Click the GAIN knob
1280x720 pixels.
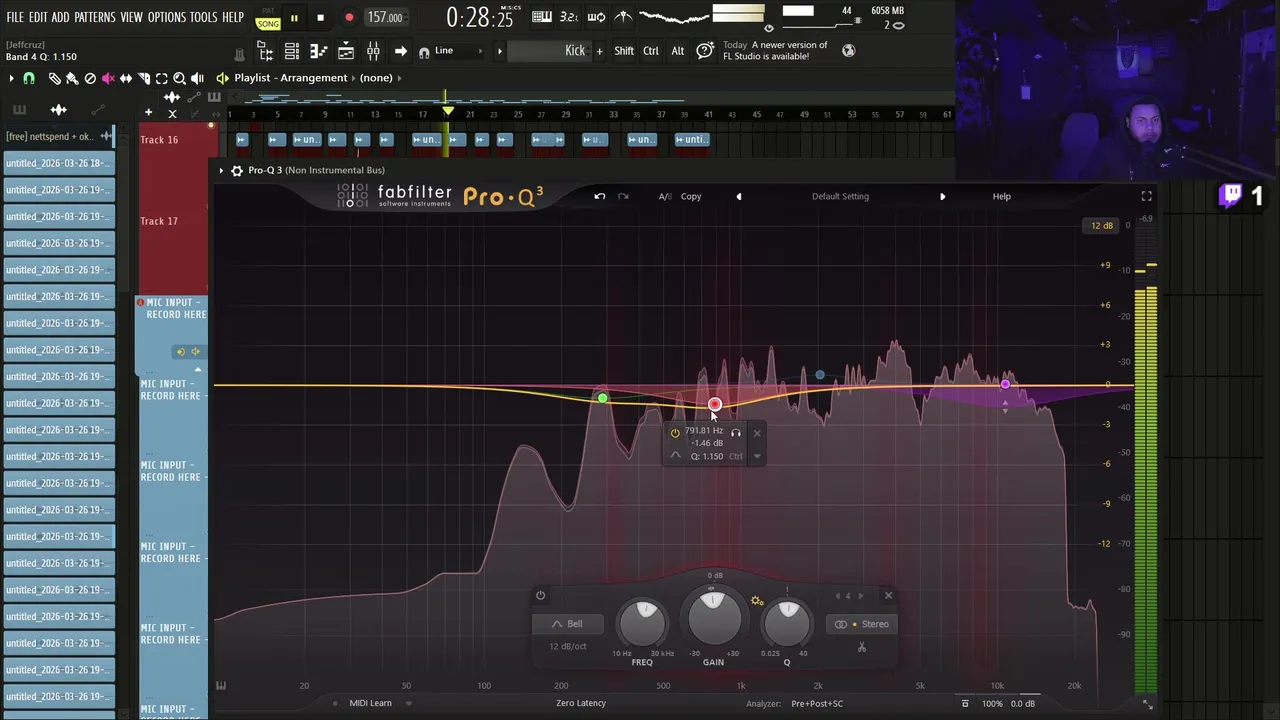pyautogui.click(x=714, y=617)
